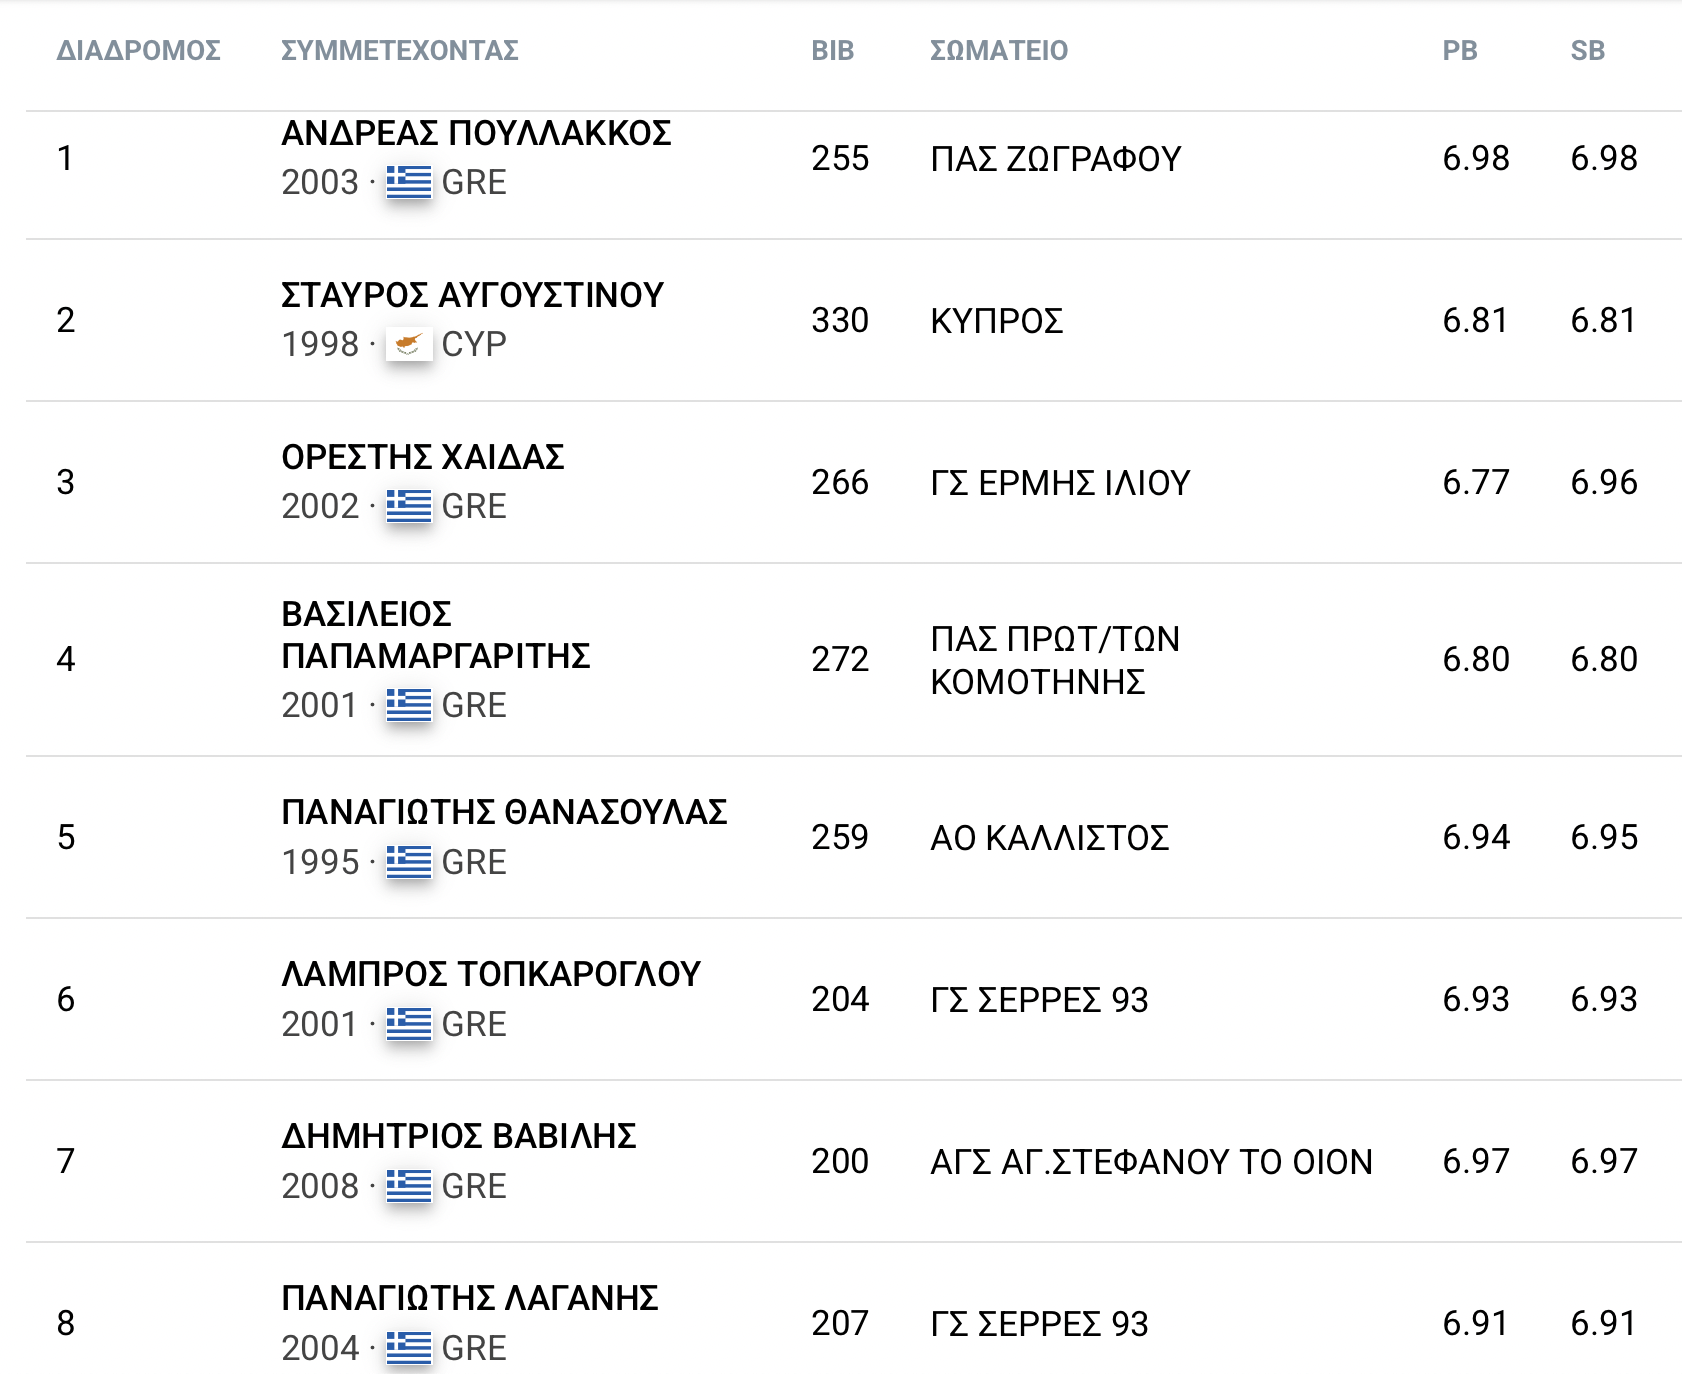Image resolution: width=1682 pixels, height=1374 pixels.
Task: Click the SB column header
Action: (1588, 50)
